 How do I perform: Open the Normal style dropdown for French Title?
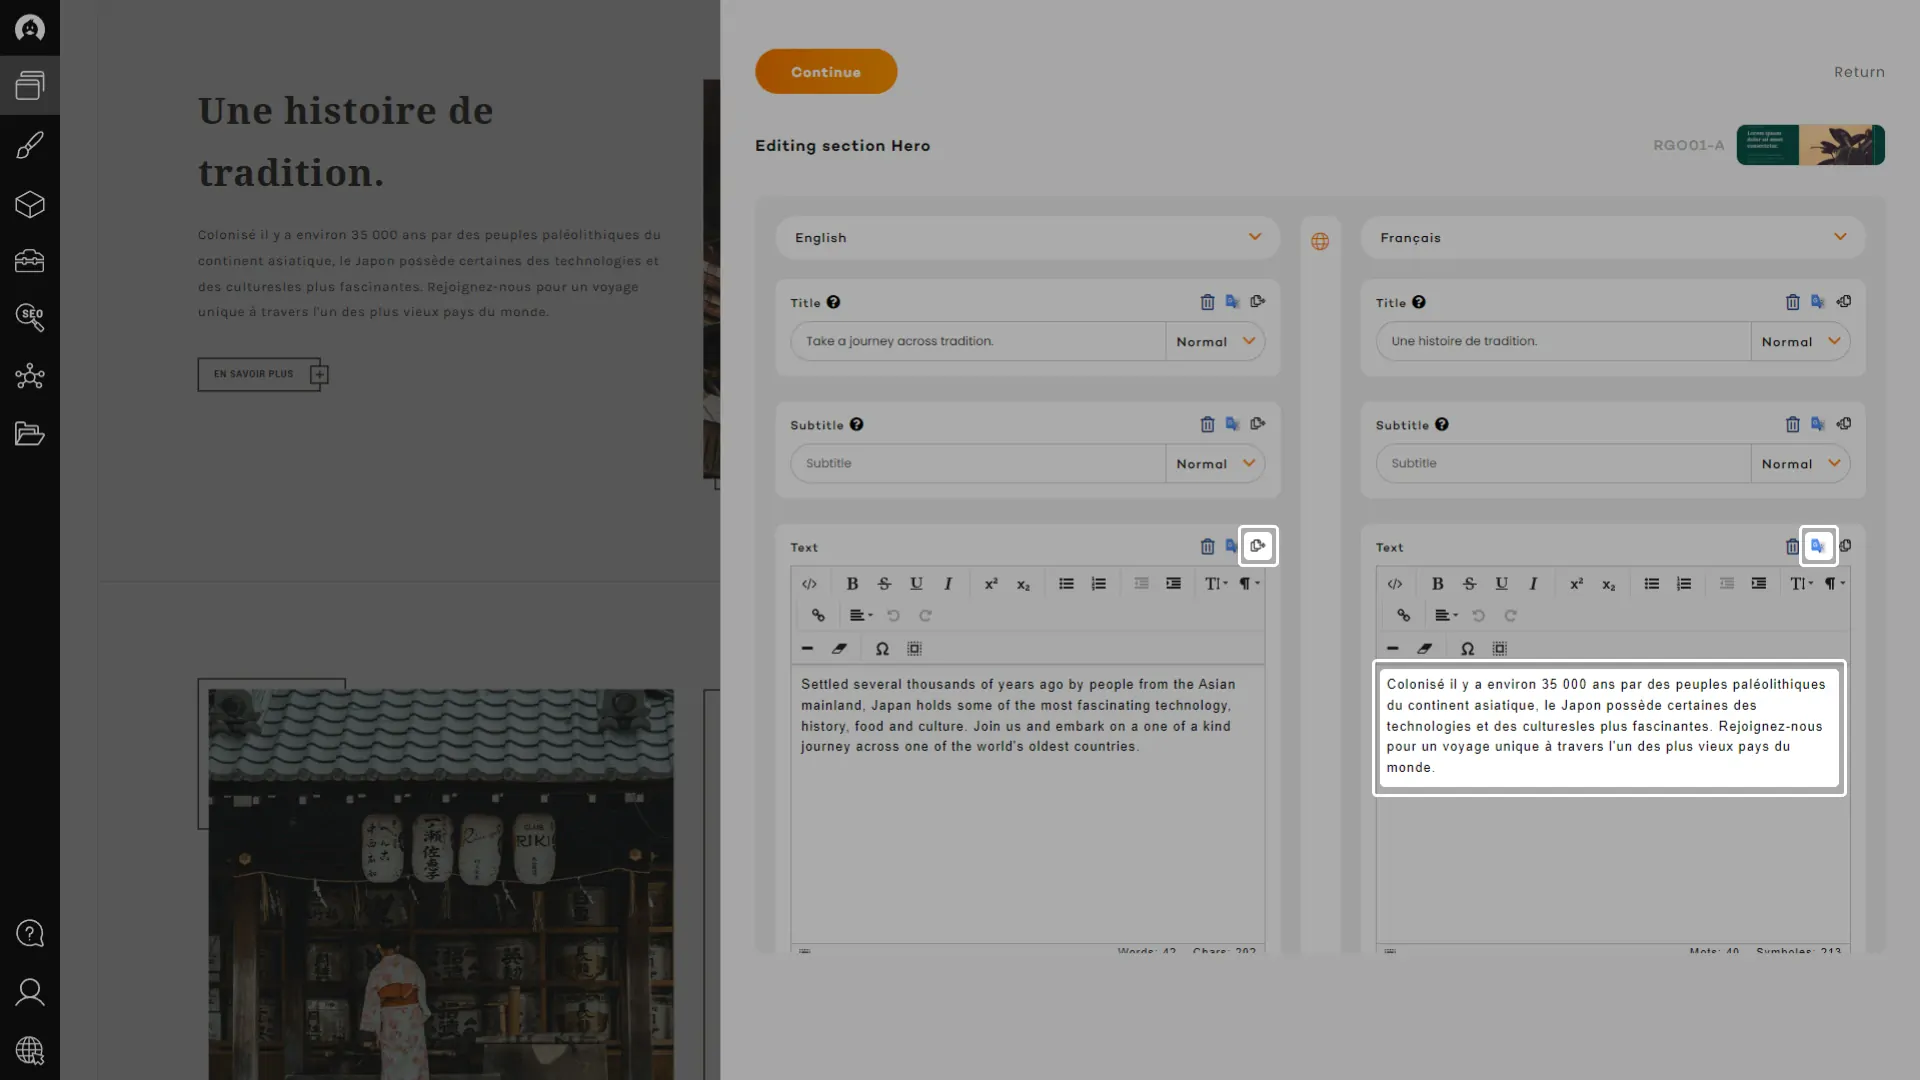(1800, 342)
